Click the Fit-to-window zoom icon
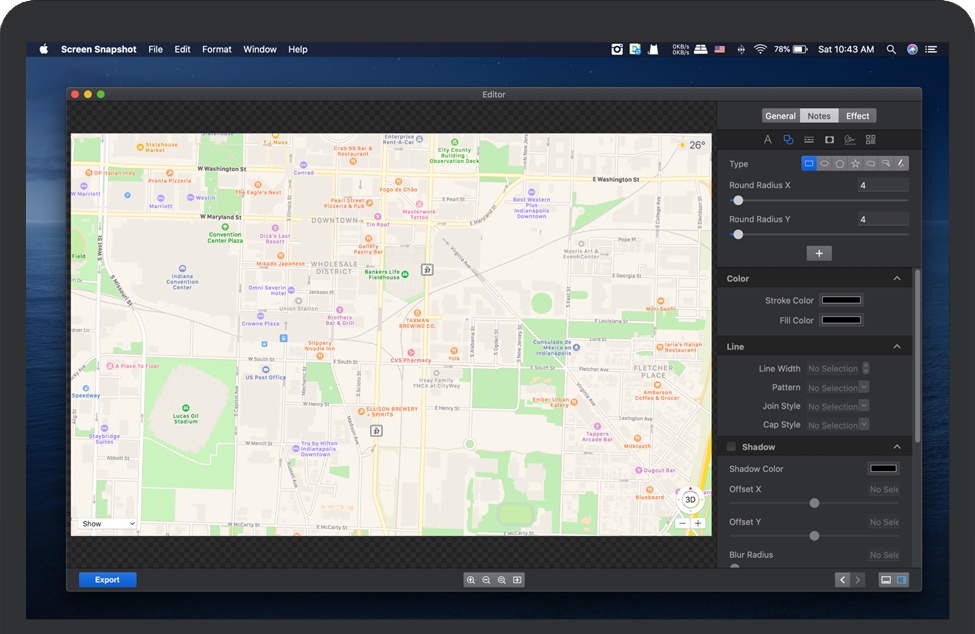Viewport: 975px width, 634px height. coord(516,579)
